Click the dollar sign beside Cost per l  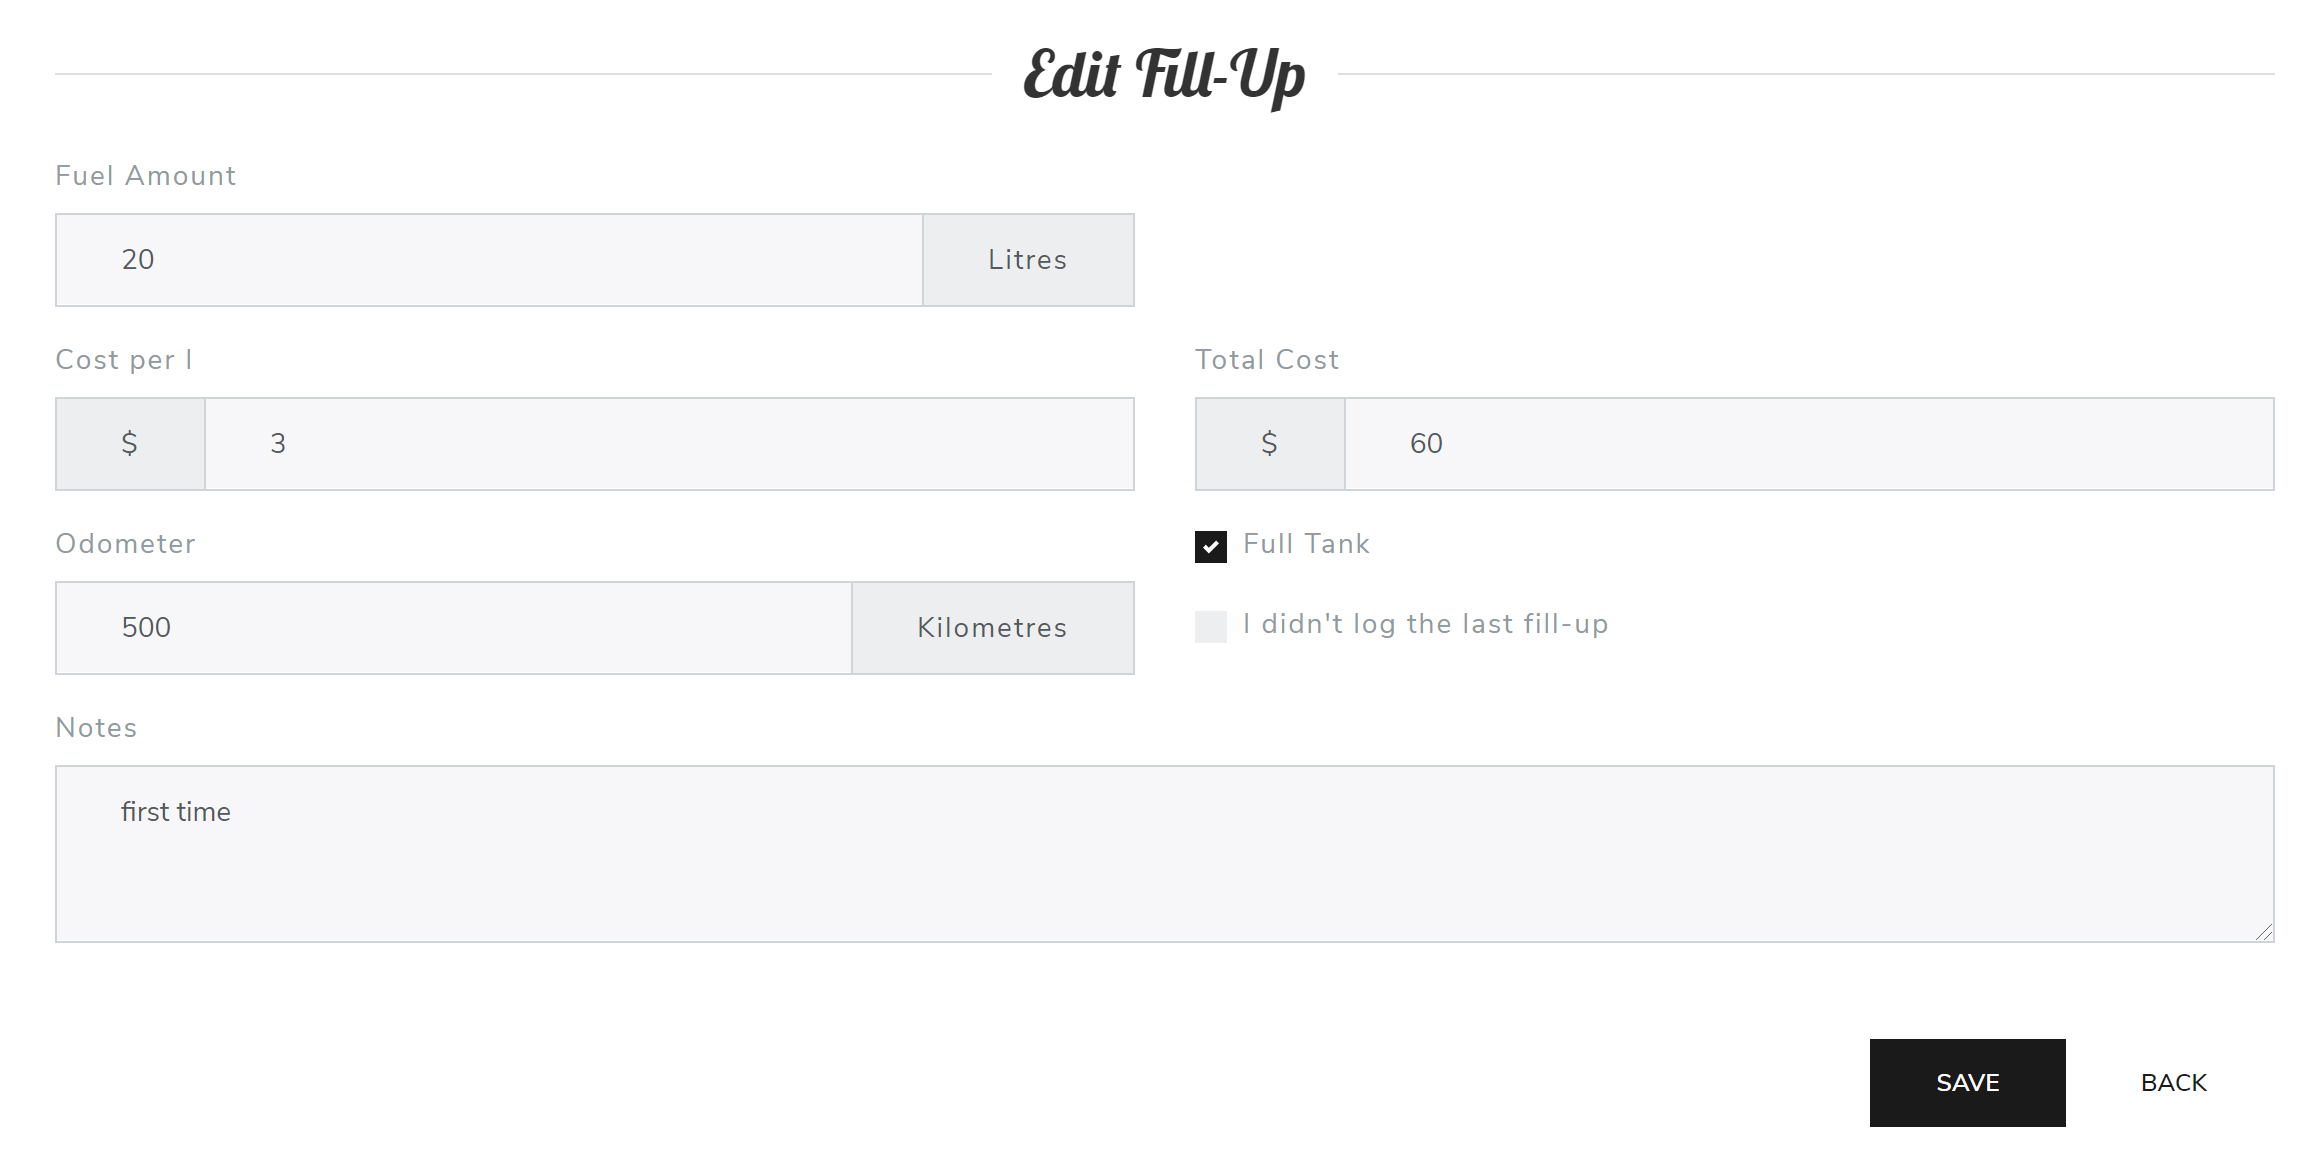point(130,444)
